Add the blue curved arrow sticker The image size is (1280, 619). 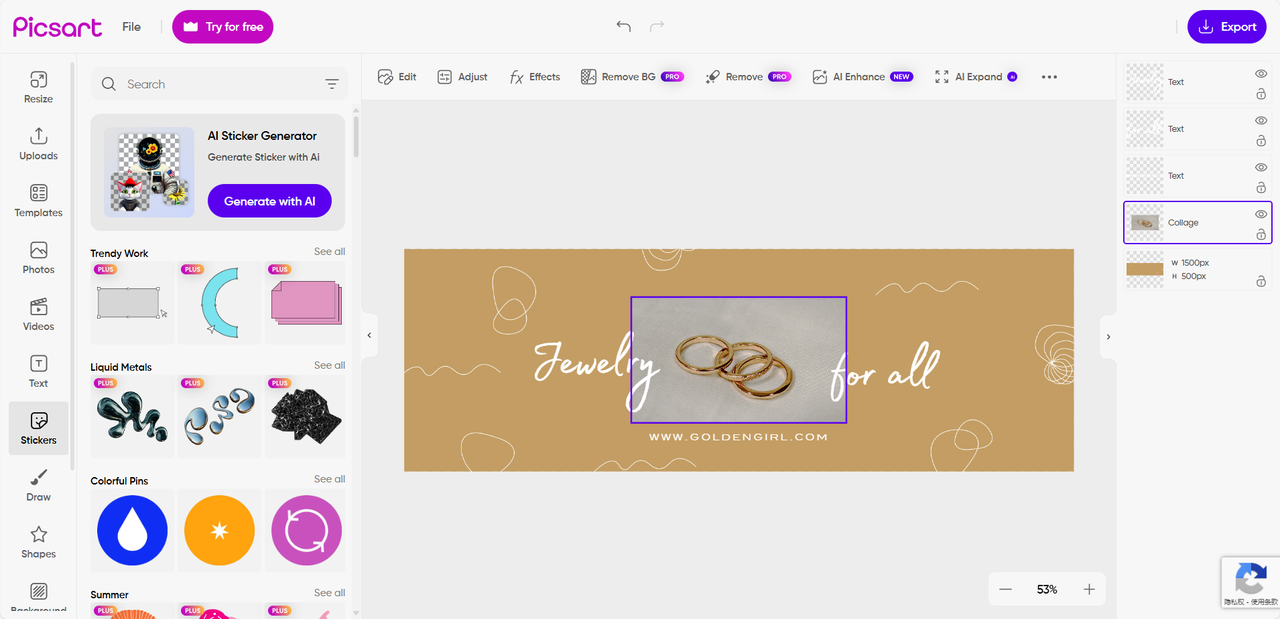[219, 304]
